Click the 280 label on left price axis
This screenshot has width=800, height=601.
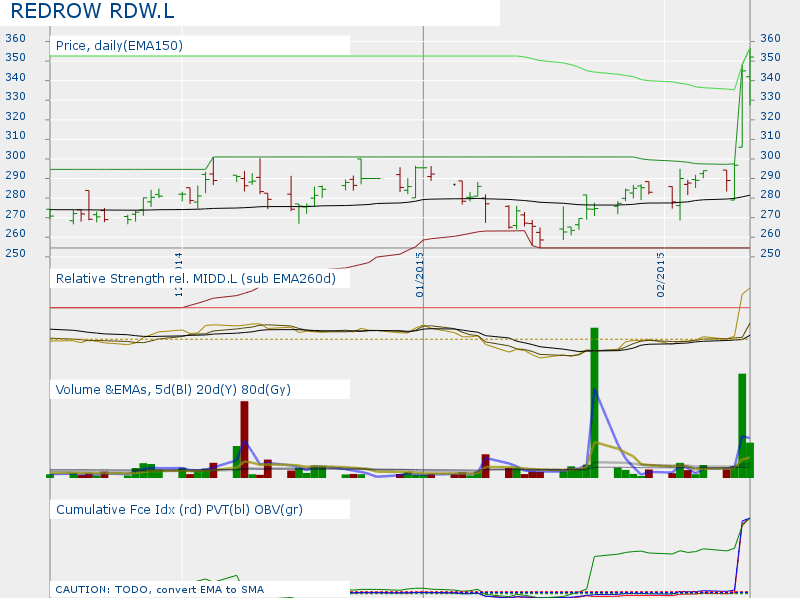tap(15, 194)
